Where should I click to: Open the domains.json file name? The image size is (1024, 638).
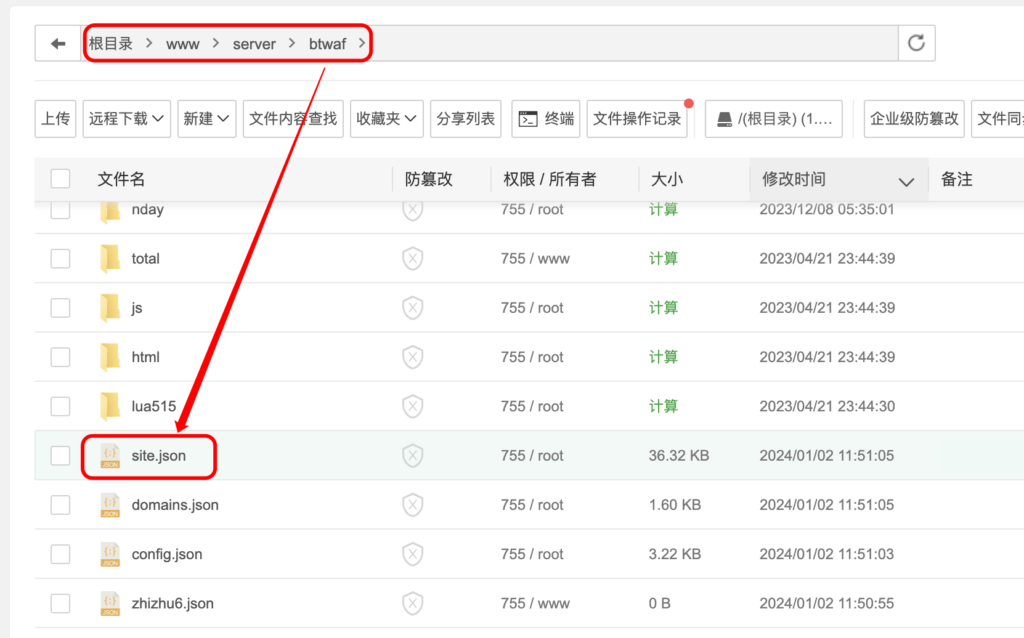click(x=175, y=505)
